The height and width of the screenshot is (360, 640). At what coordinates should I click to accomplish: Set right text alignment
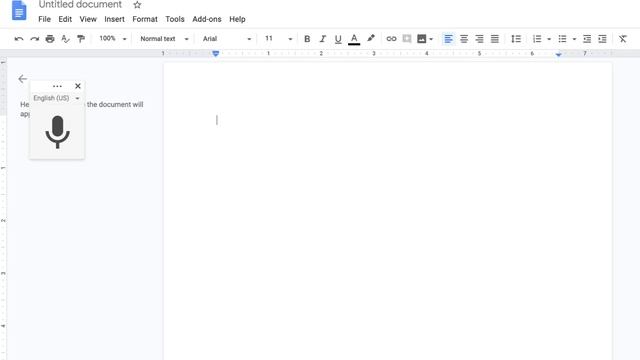pyautogui.click(x=479, y=39)
